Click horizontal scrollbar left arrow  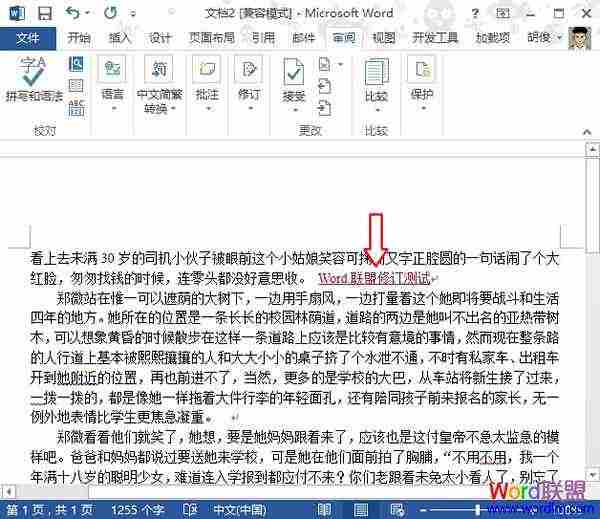pyautogui.click(x=8, y=491)
